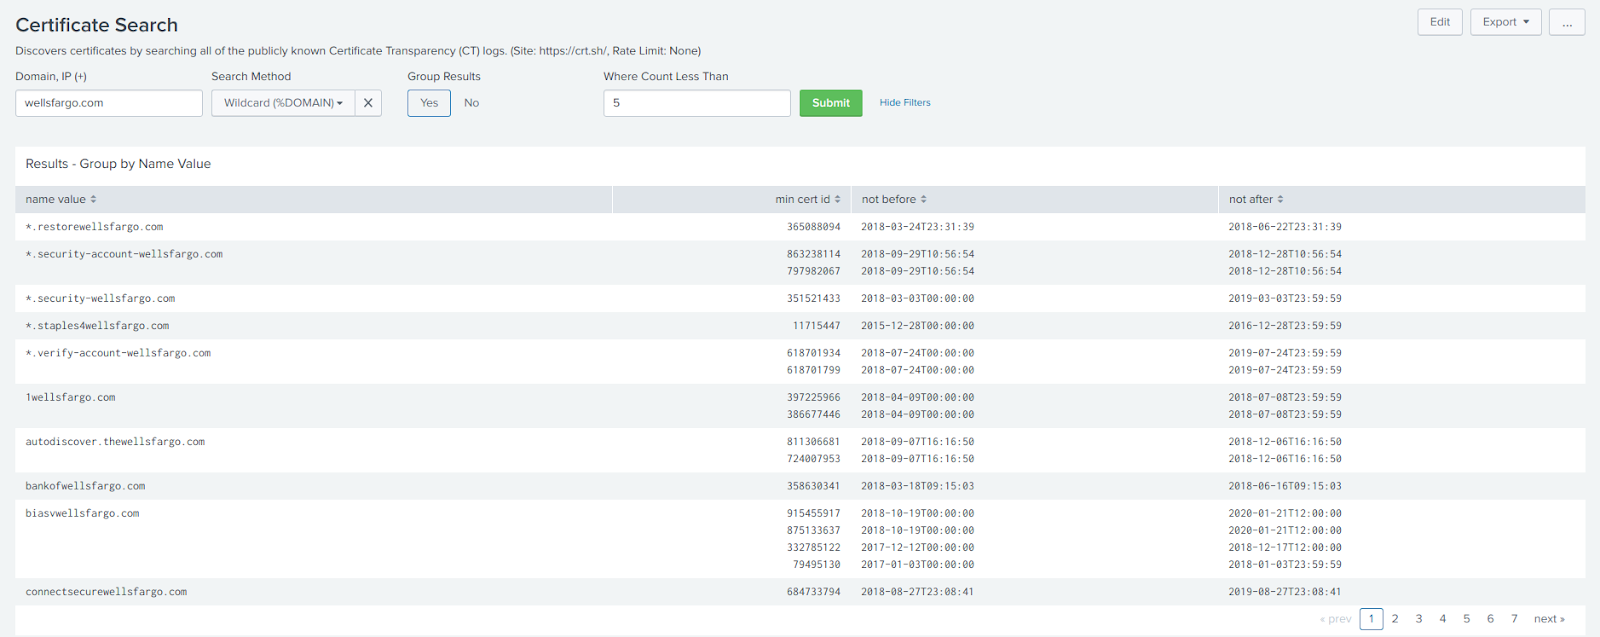
Task: Select Results - Group by Name Value heading
Action: [x=118, y=164]
